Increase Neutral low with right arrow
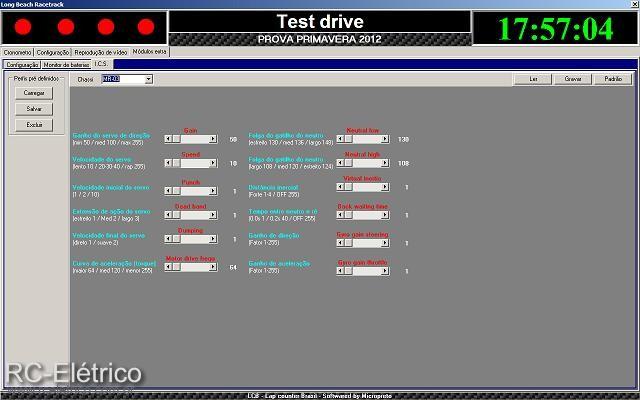Image resolution: width=640 pixels, height=400 pixels. pos(385,139)
